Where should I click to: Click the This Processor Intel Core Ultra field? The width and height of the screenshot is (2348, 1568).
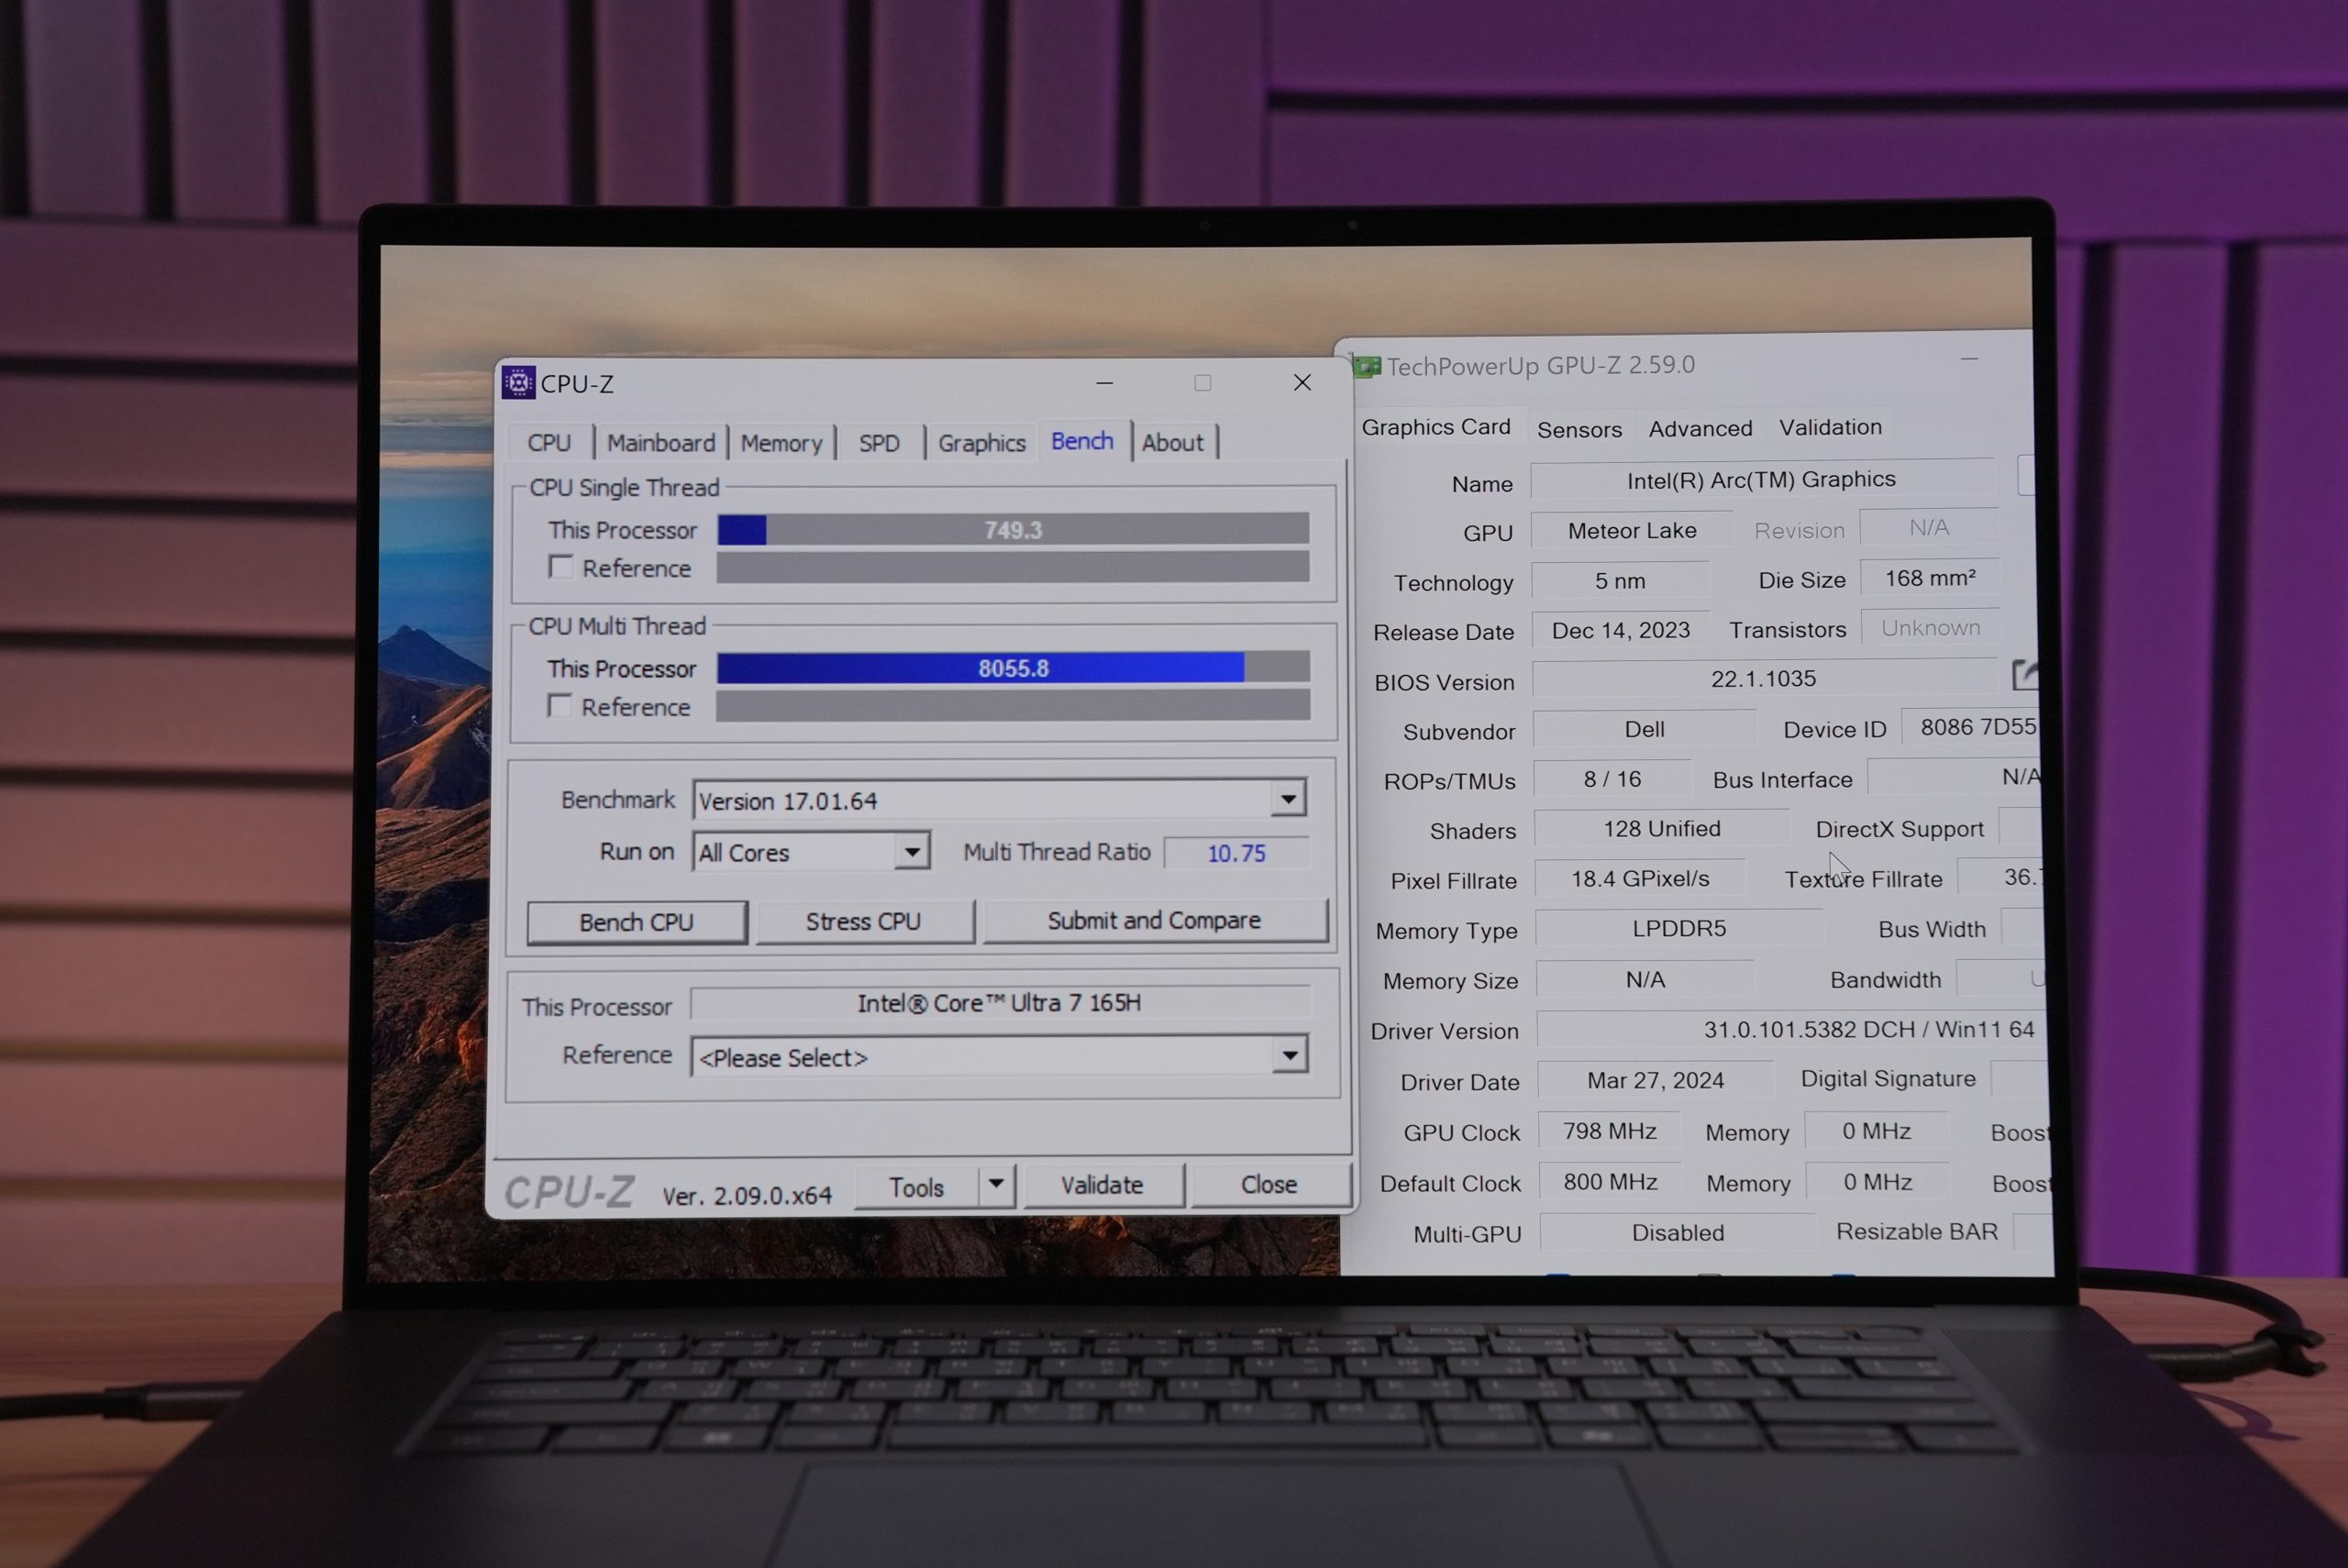pyautogui.click(x=1000, y=1002)
